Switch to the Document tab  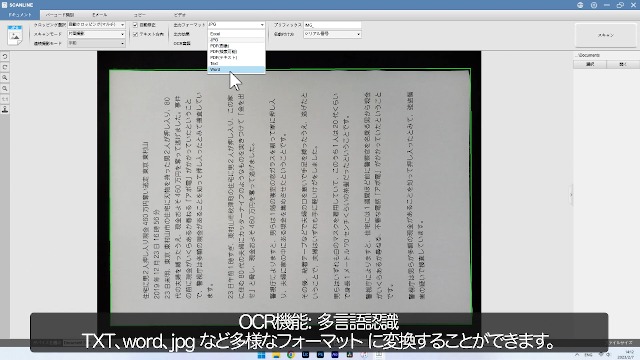point(20,15)
